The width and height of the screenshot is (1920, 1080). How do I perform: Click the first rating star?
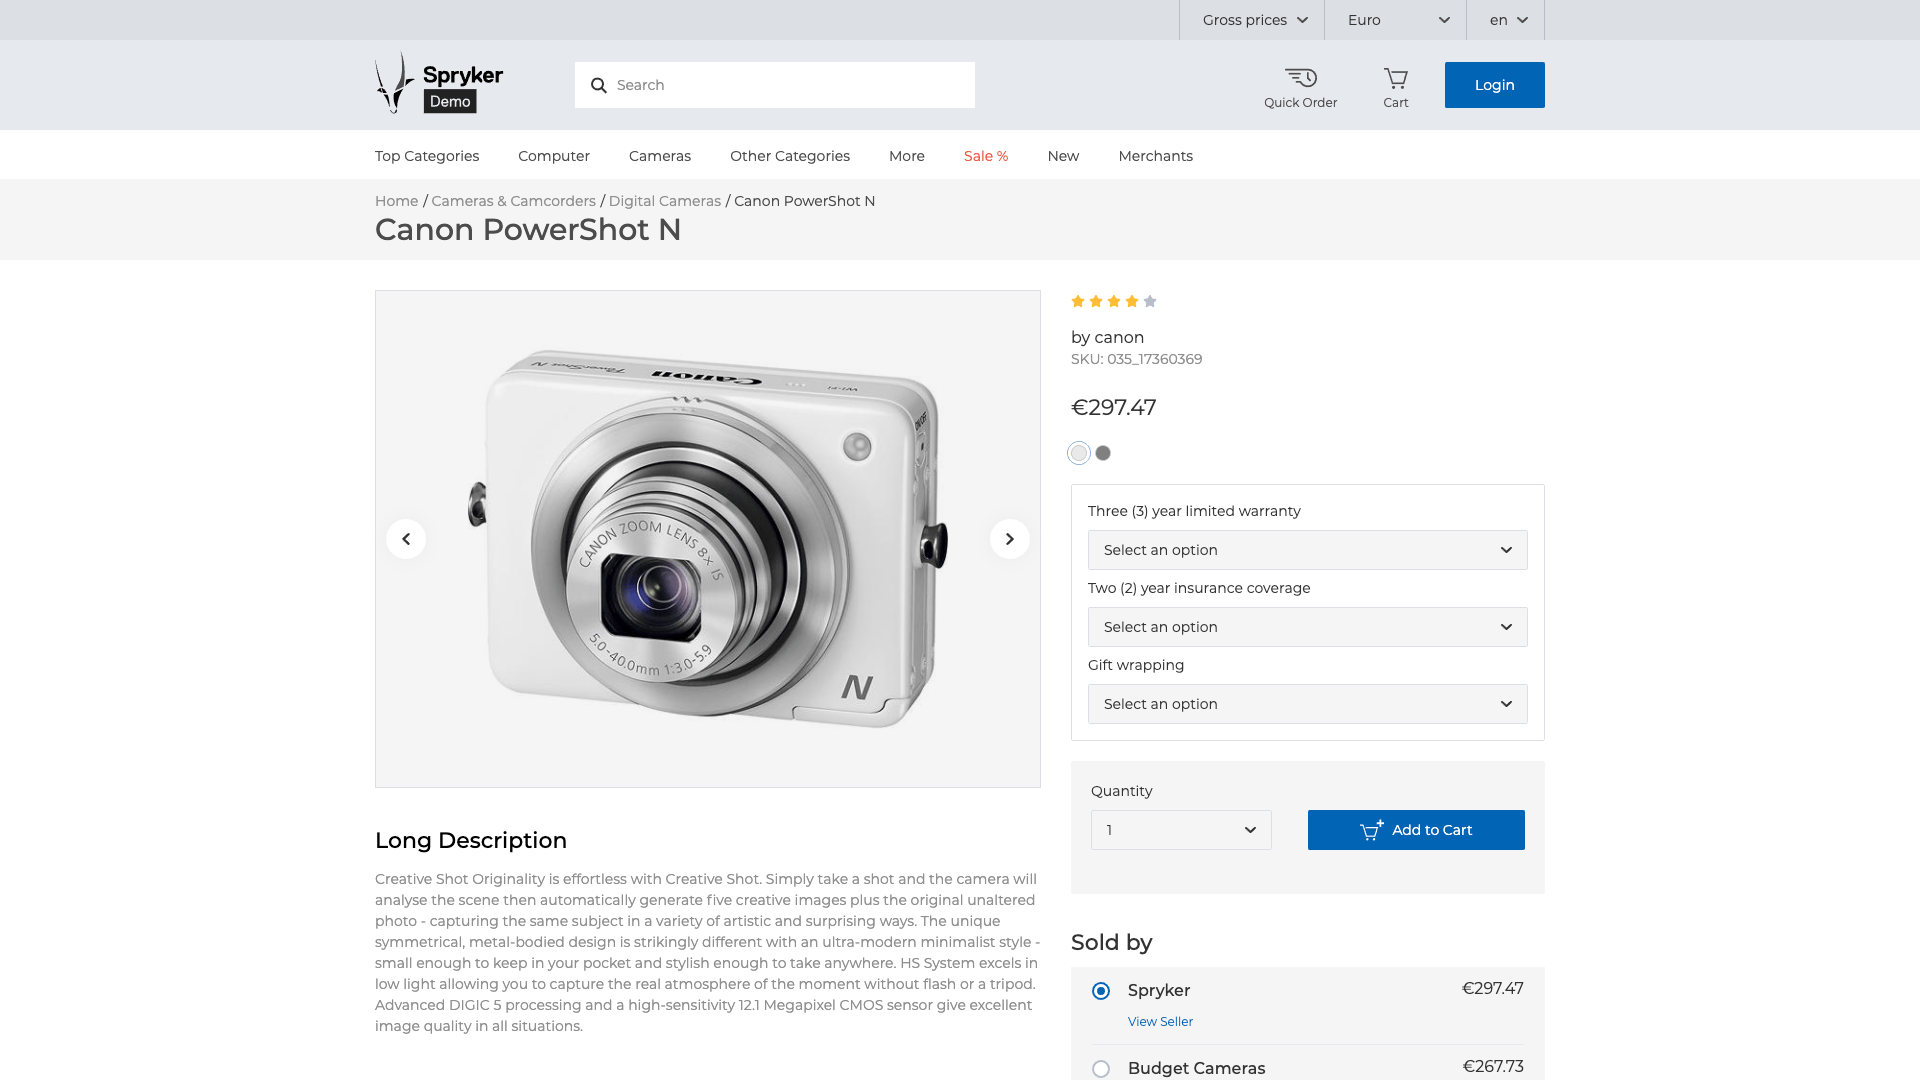[x=1078, y=301]
